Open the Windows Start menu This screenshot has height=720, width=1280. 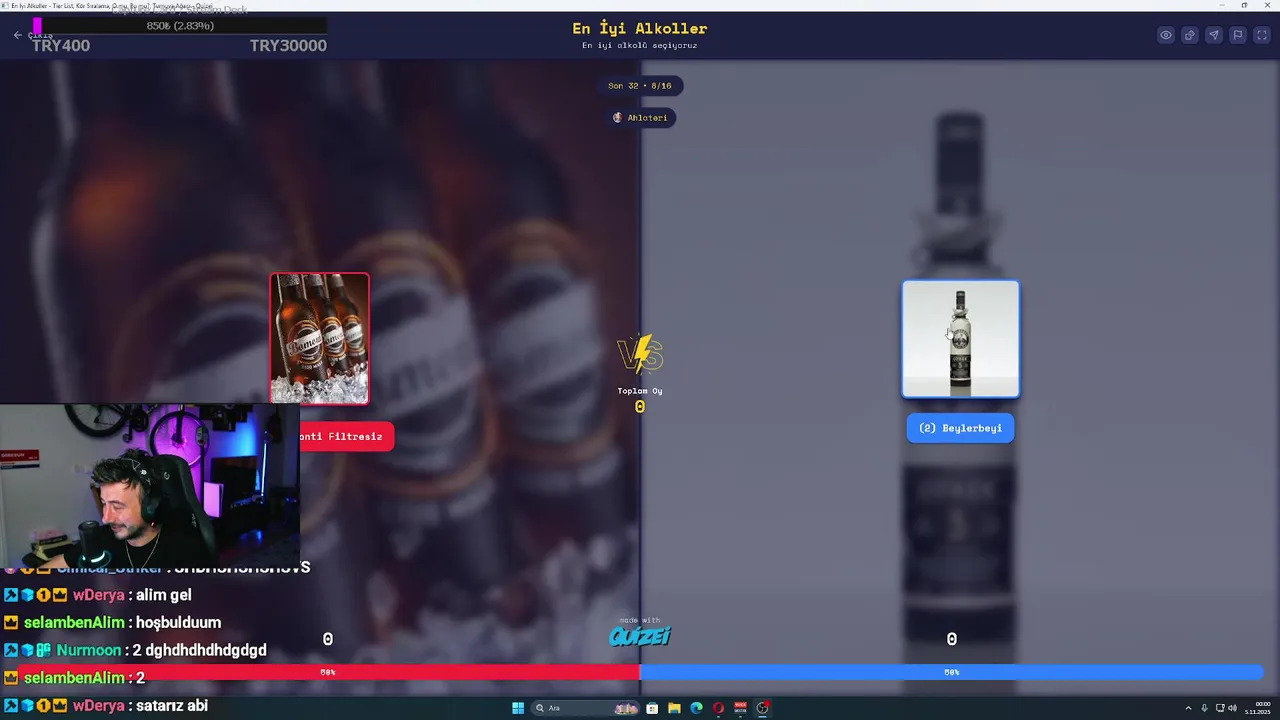point(518,708)
